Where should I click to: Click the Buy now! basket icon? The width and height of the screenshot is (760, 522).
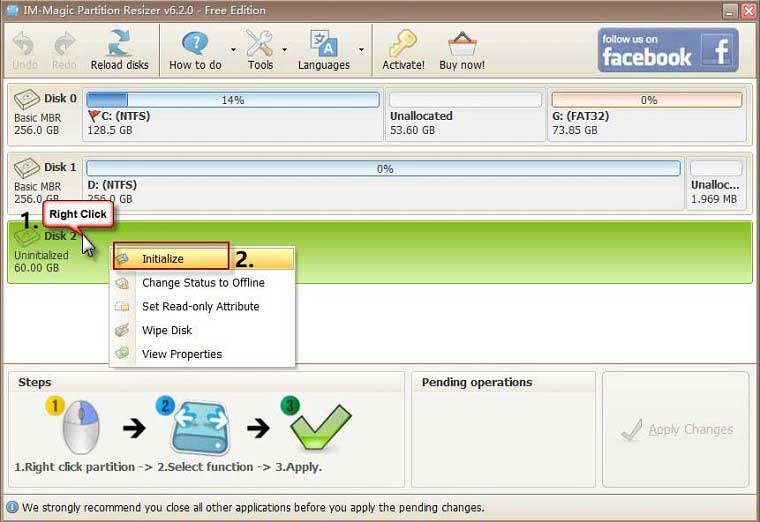(462, 44)
